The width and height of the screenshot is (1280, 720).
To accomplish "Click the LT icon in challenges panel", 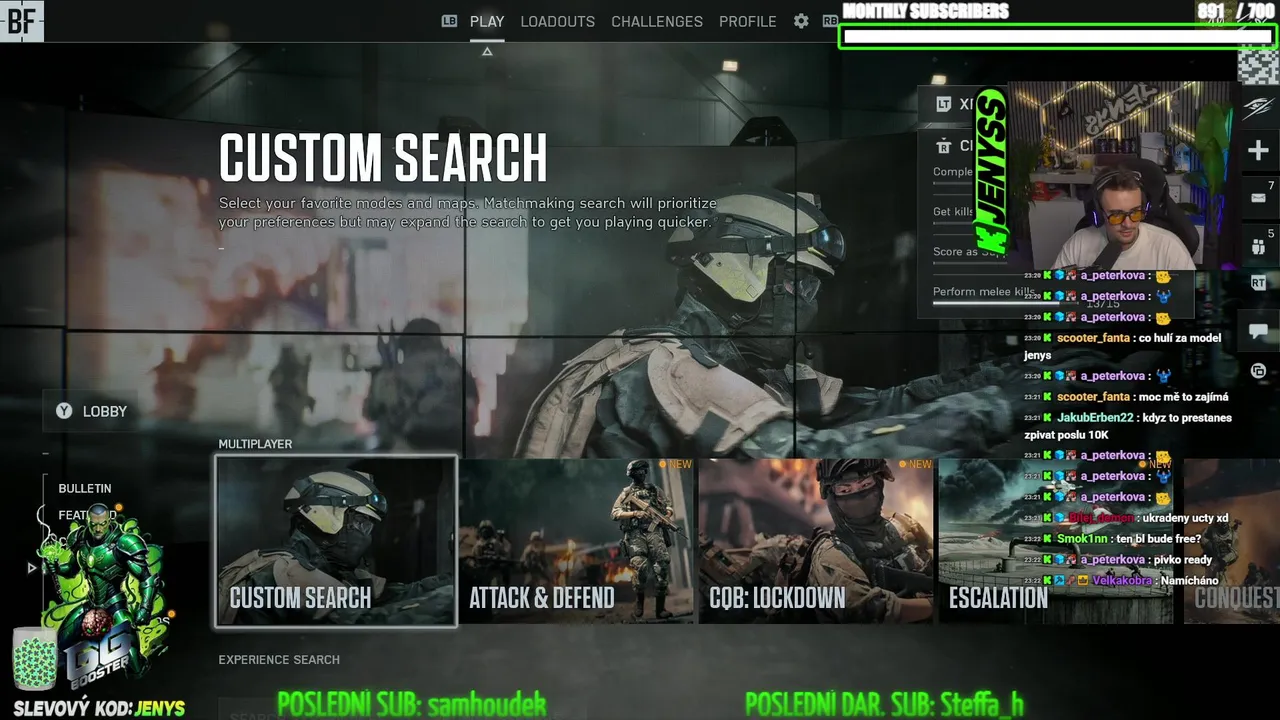I will click(x=943, y=104).
